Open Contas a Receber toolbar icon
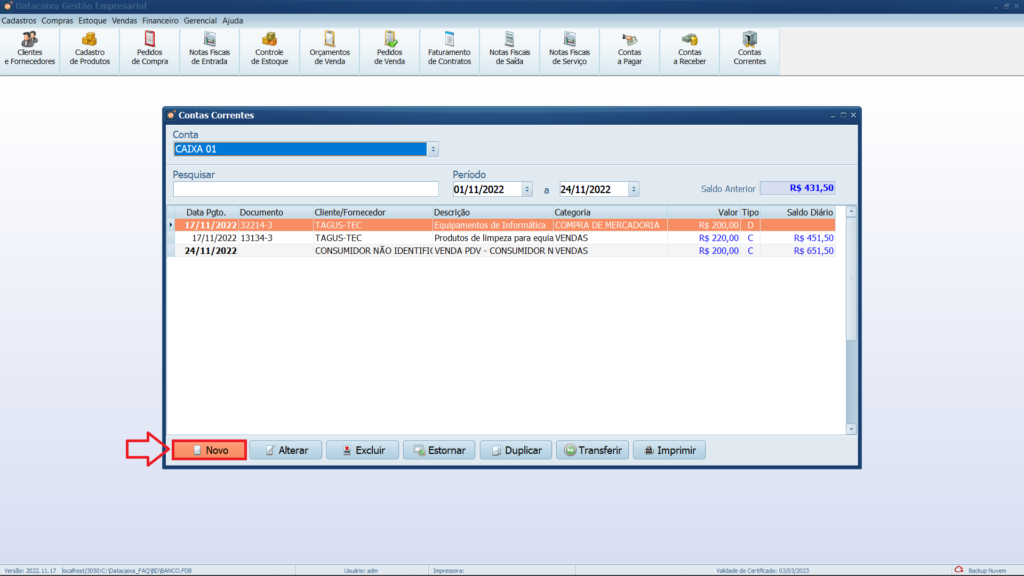Screen dimensions: 1024x576 [689, 49]
